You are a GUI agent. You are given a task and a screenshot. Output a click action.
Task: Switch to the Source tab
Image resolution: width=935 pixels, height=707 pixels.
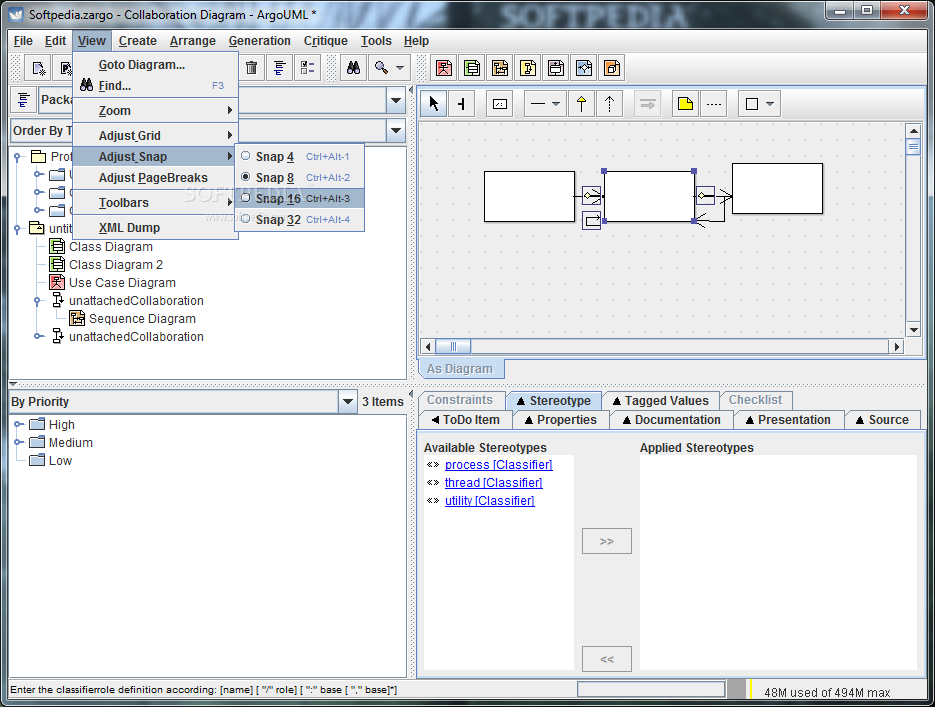(882, 420)
